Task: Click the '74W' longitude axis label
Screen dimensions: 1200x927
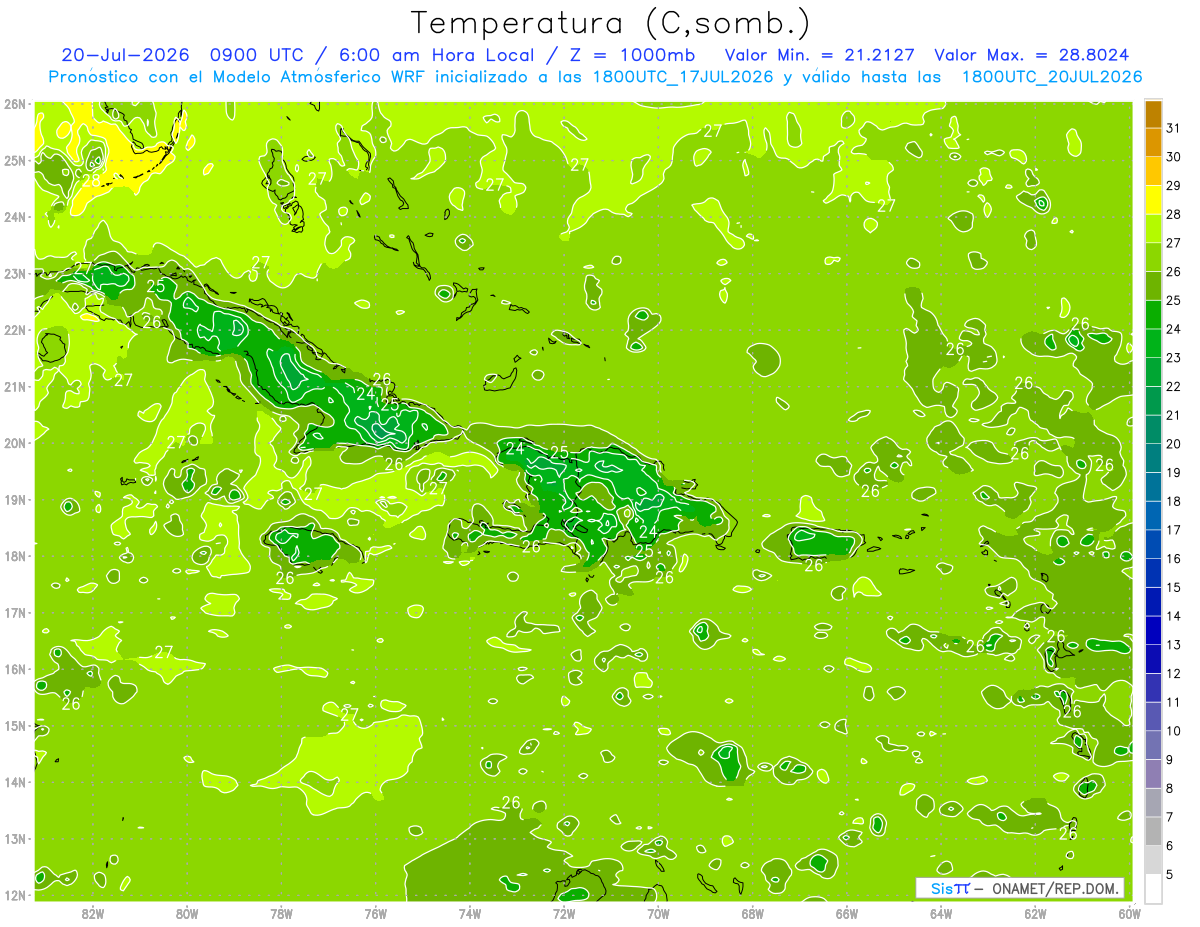Action: click(470, 912)
